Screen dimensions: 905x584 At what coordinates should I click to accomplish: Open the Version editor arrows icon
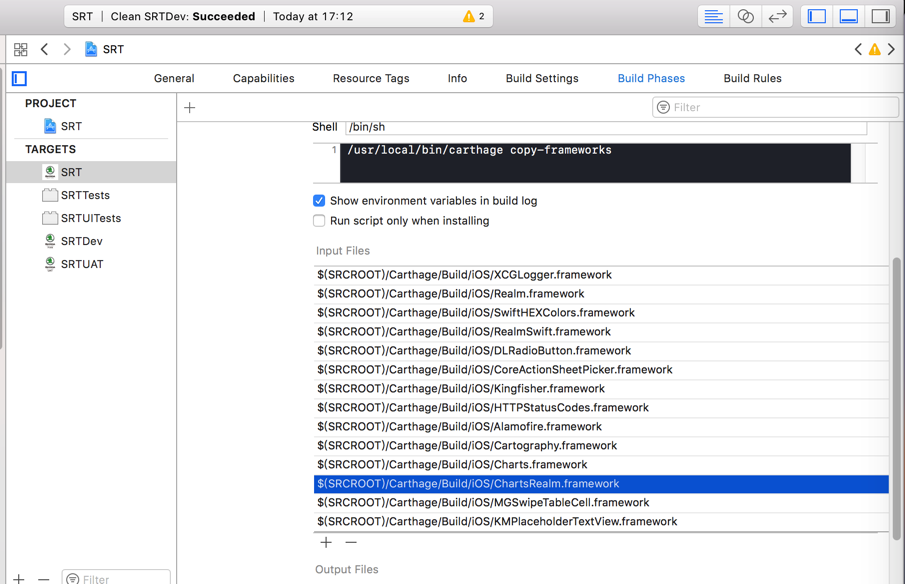coord(777,16)
